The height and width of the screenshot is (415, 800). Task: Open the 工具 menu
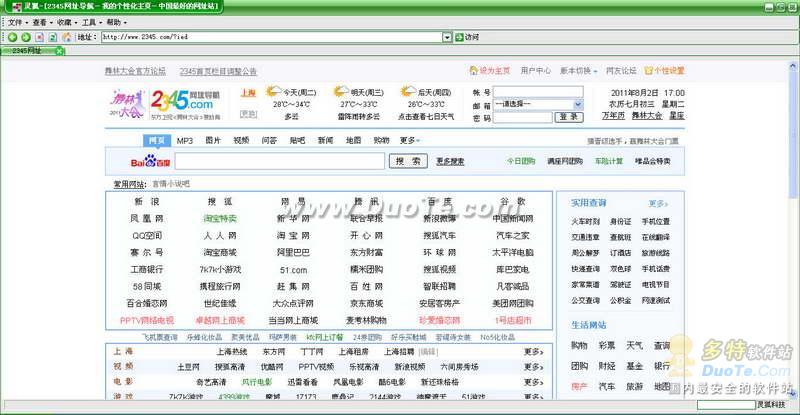click(x=91, y=21)
